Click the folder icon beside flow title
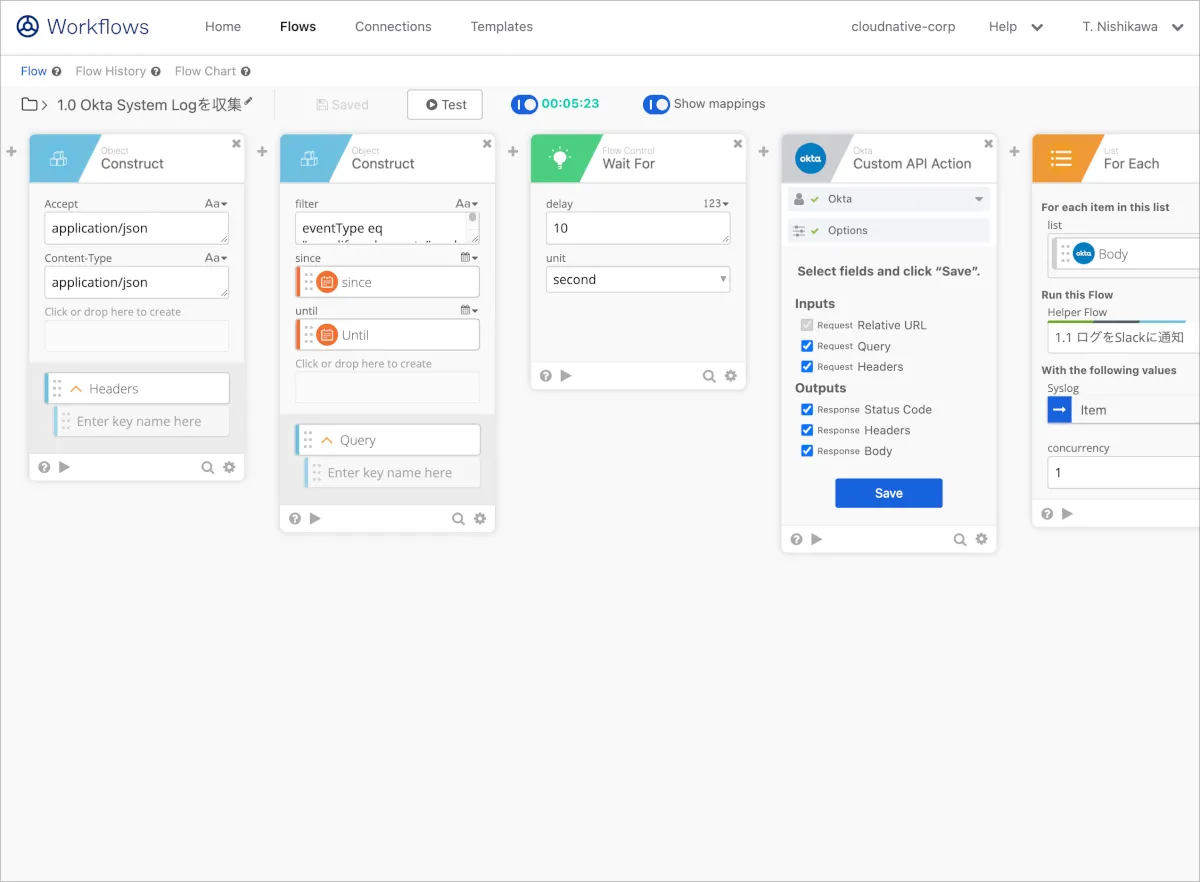This screenshot has width=1200, height=882. [30, 105]
